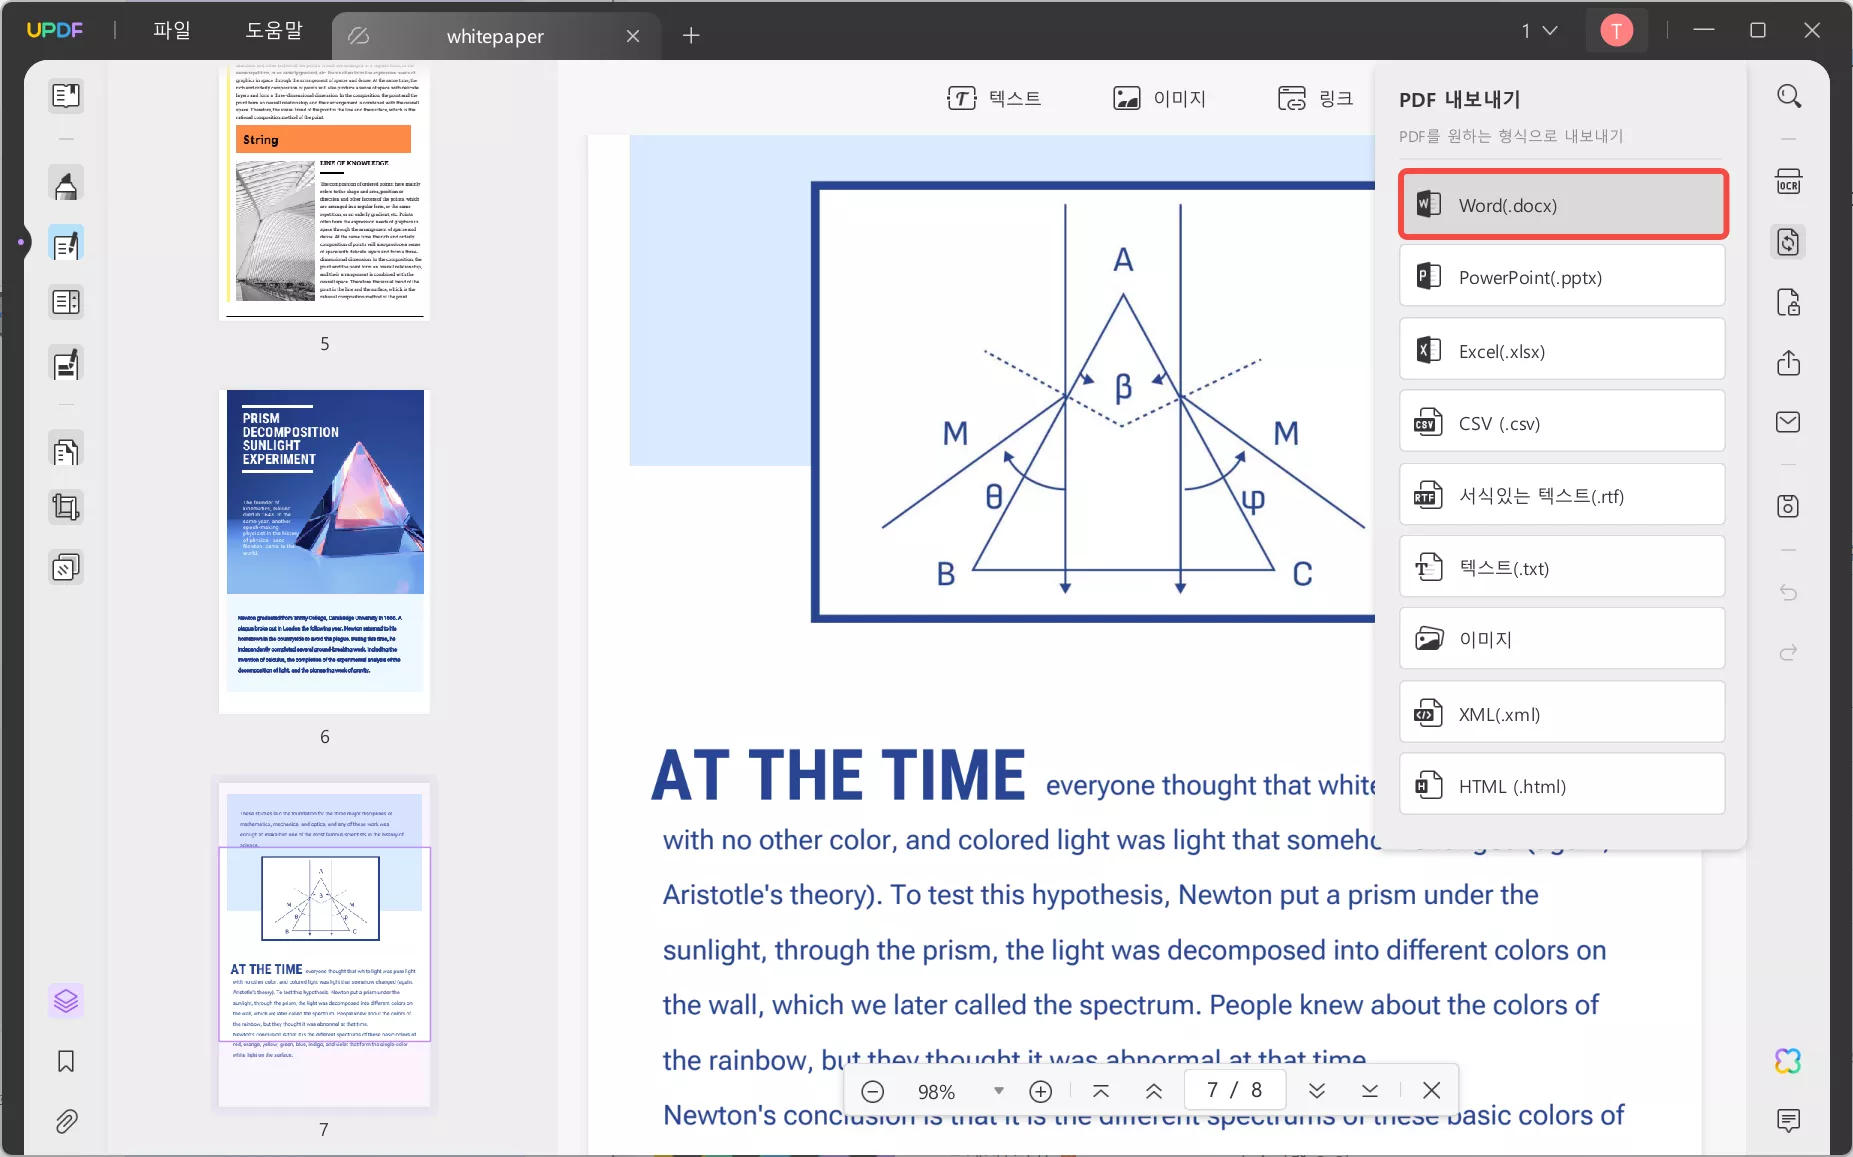
Task: Add a new tab with plus icon
Action: click(691, 36)
